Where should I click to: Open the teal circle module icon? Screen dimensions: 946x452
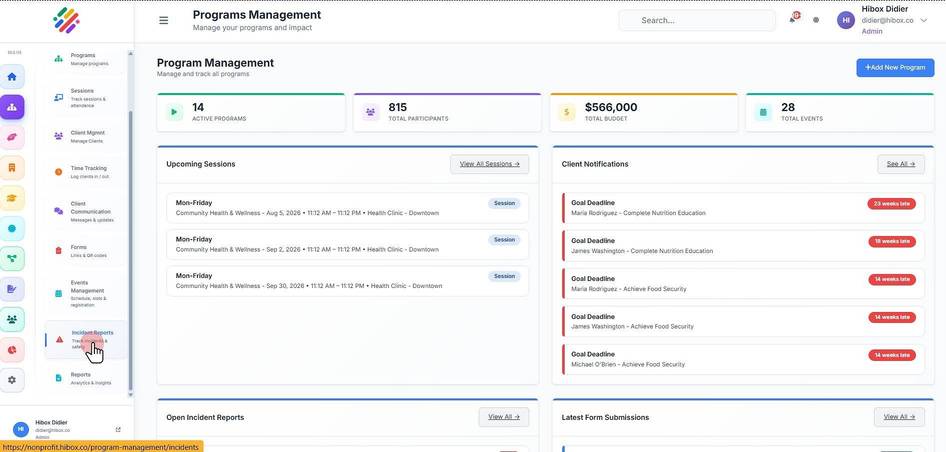pyautogui.click(x=12, y=229)
